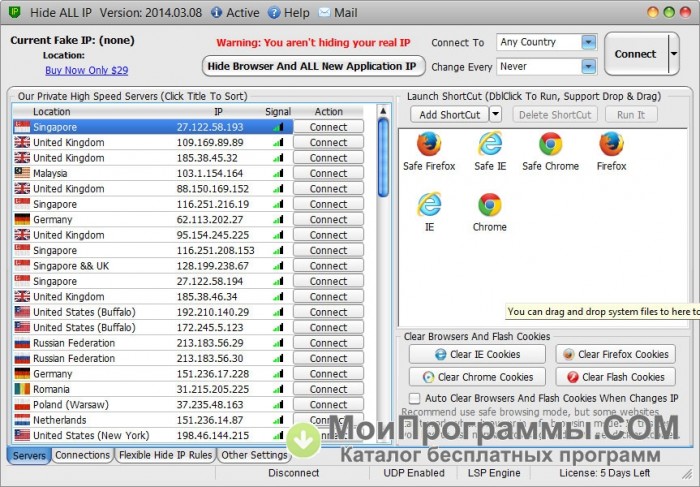The width and height of the screenshot is (700, 487).
Task: Click Clear Flash Cookies button
Action: [x=616, y=377]
